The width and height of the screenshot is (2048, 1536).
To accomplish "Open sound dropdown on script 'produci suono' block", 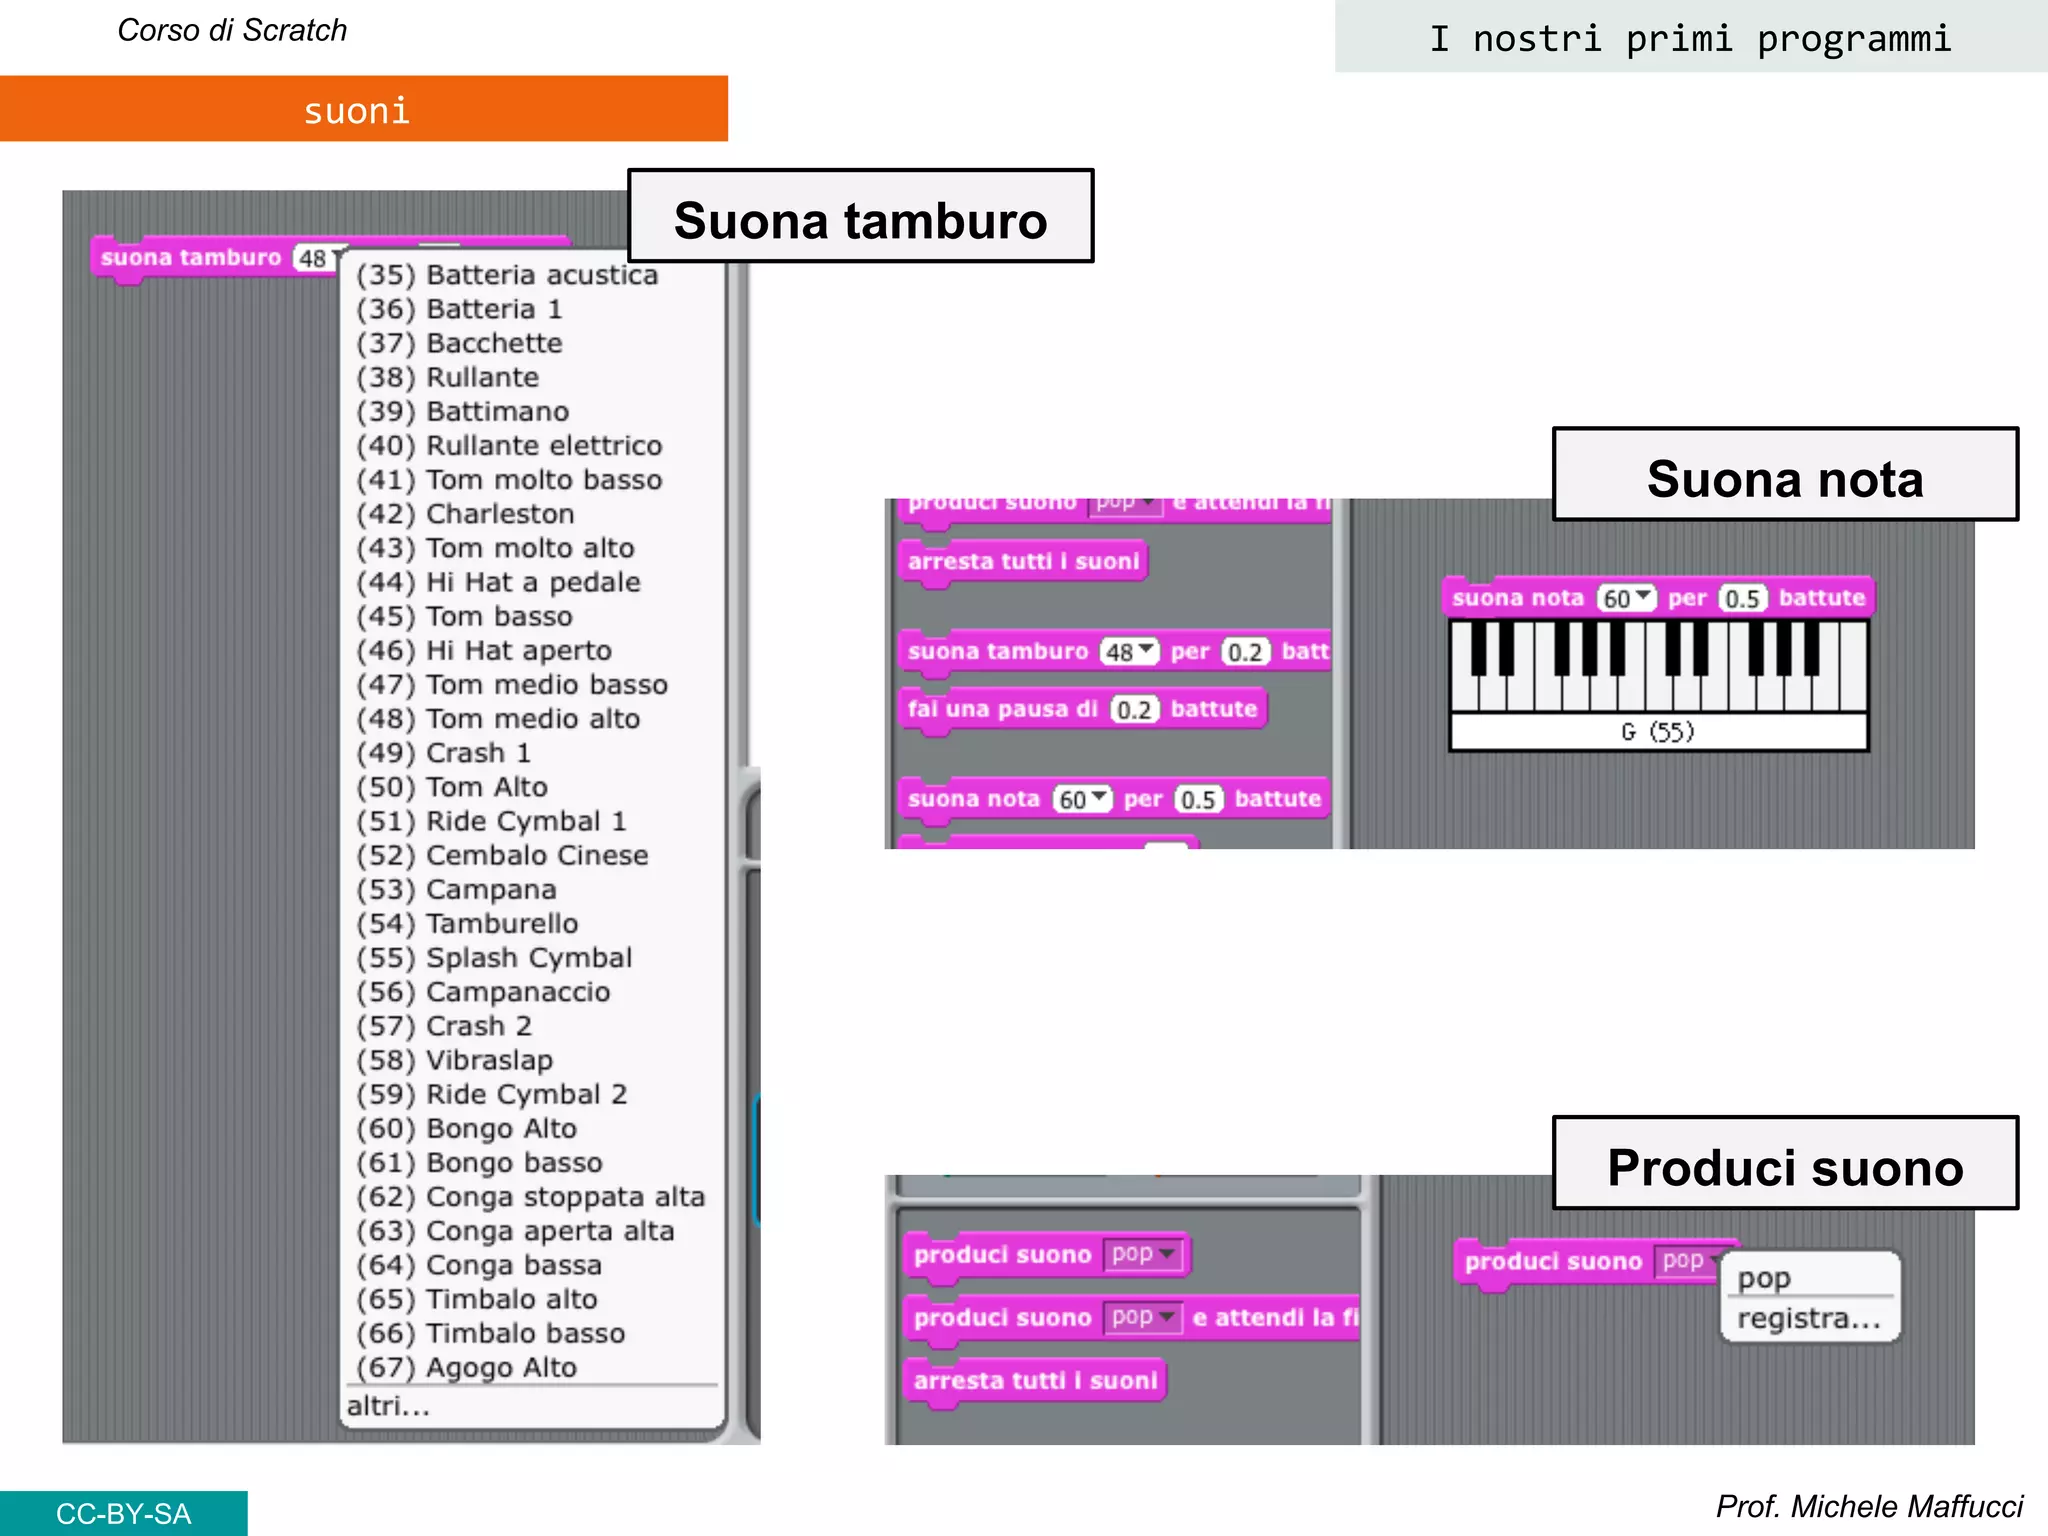I will 1690,1260.
